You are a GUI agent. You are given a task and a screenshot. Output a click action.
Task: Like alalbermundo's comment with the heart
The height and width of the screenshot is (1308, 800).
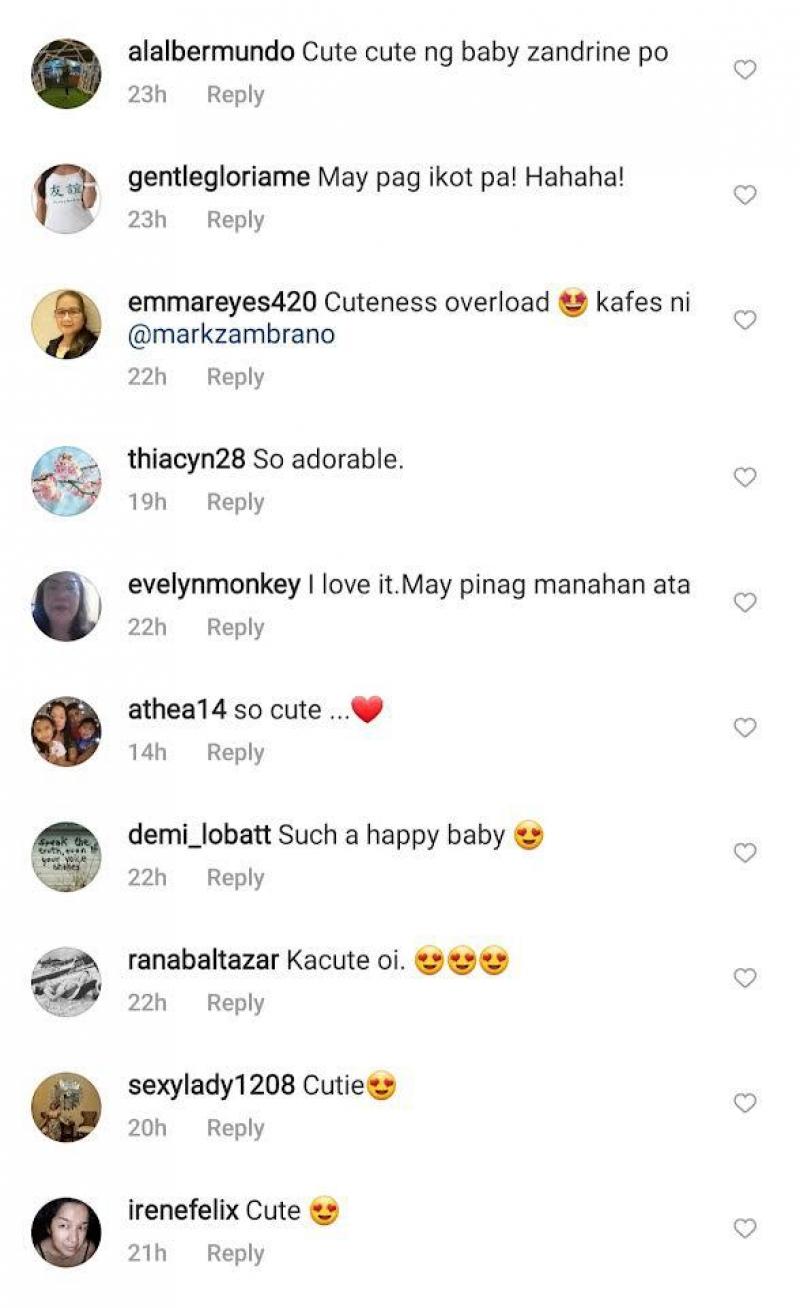point(745,70)
